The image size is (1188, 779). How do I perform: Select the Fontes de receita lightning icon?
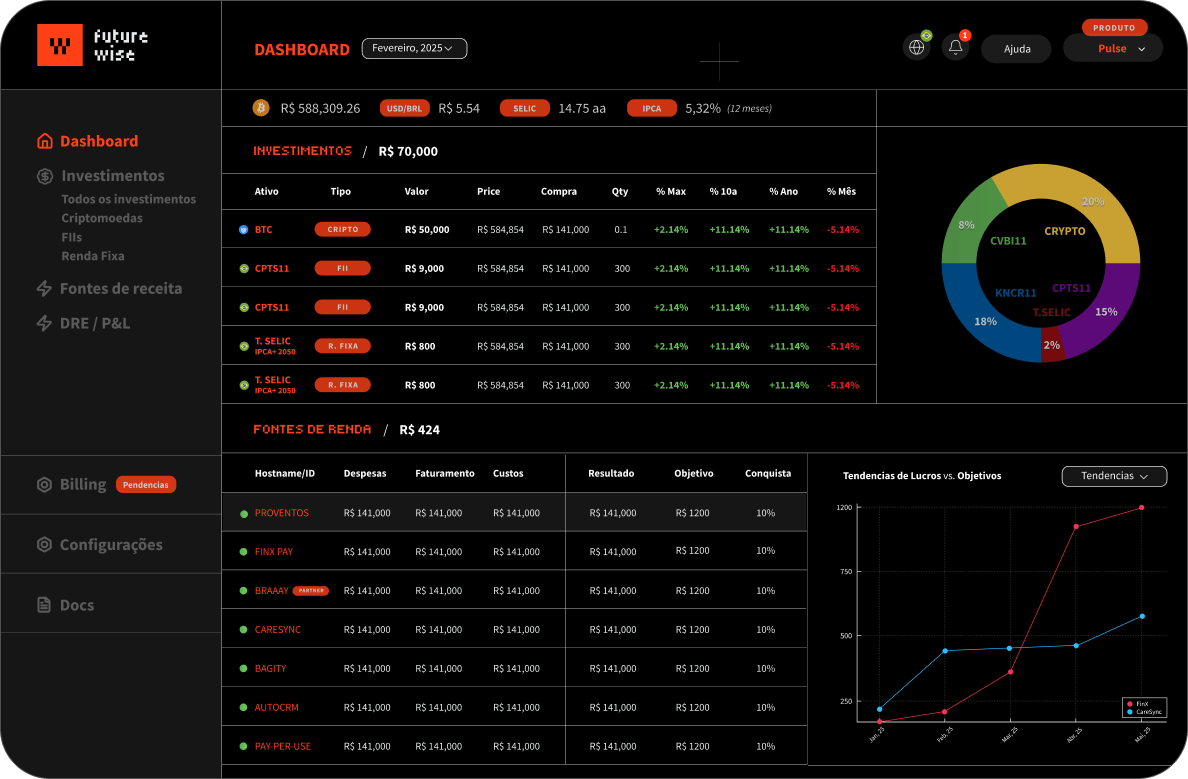(x=45, y=288)
